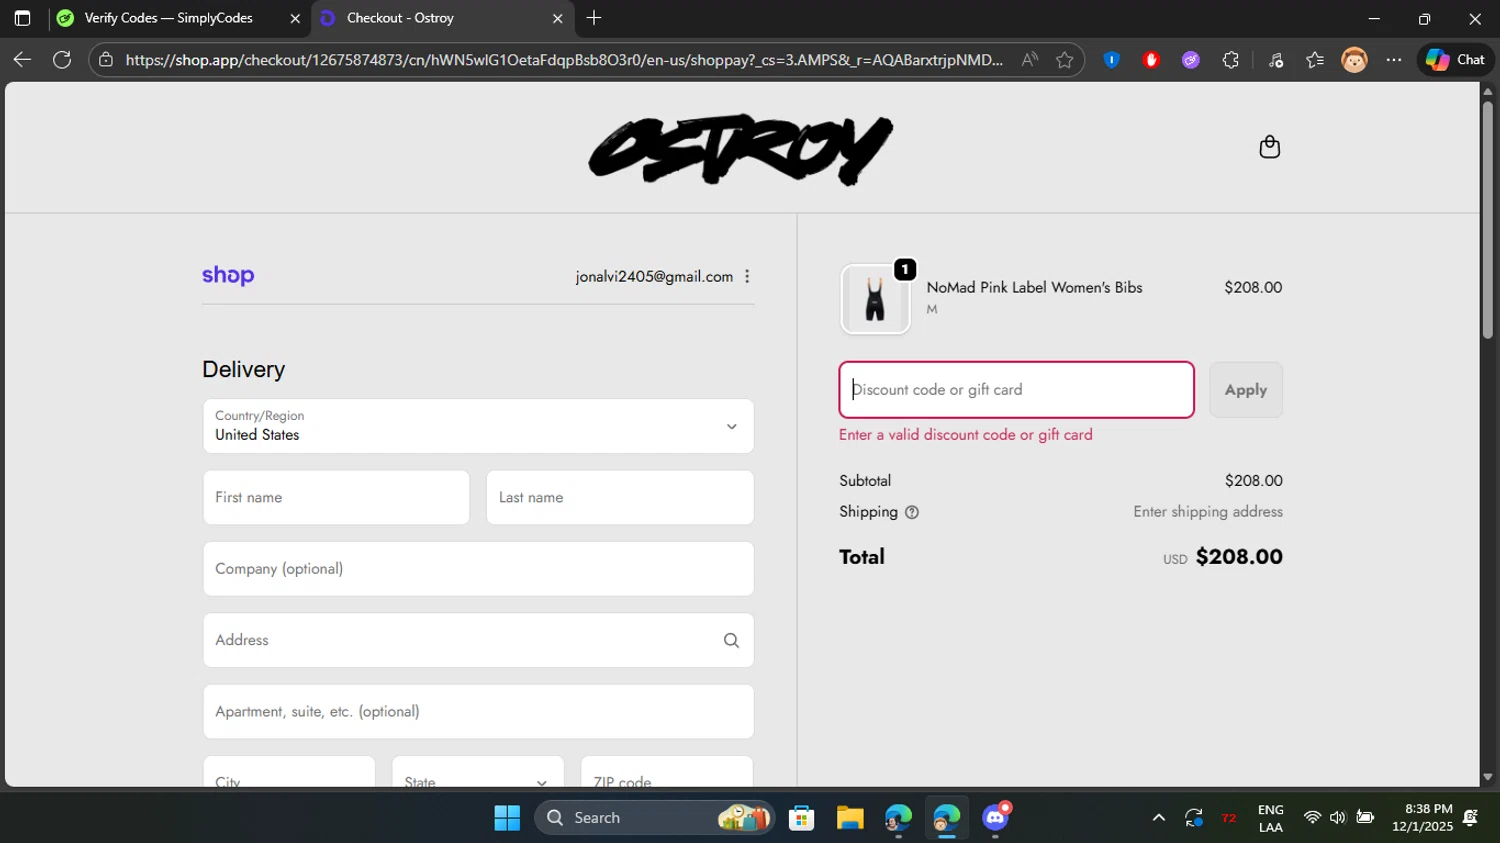Close the Verify Codes tab
The width and height of the screenshot is (1500, 843).
295,18
